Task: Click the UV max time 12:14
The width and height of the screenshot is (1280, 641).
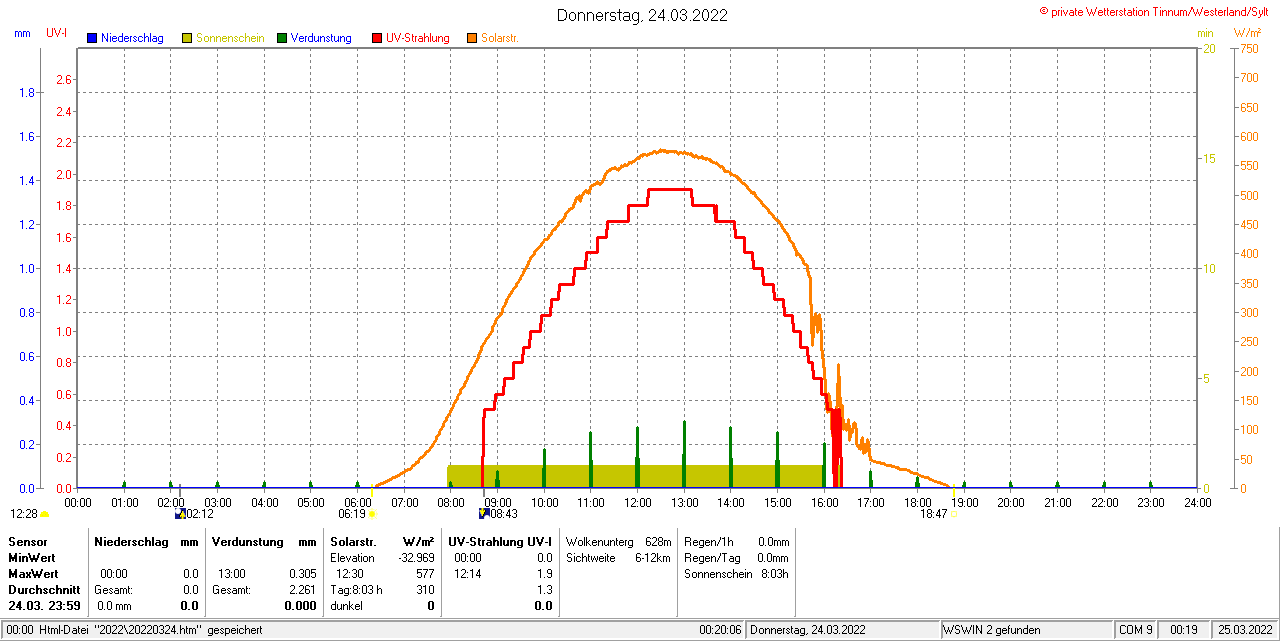Action: point(468,573)
